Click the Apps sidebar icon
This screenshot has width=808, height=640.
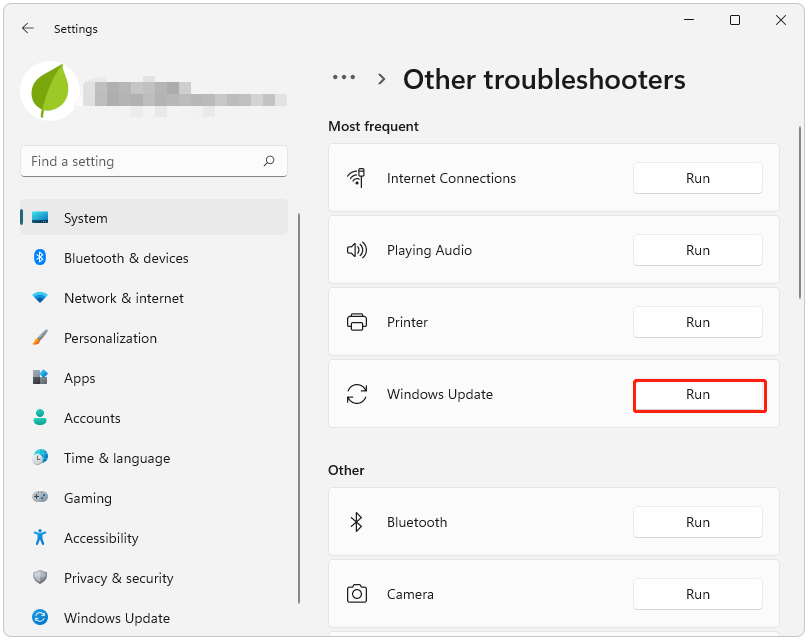[40, 377]
